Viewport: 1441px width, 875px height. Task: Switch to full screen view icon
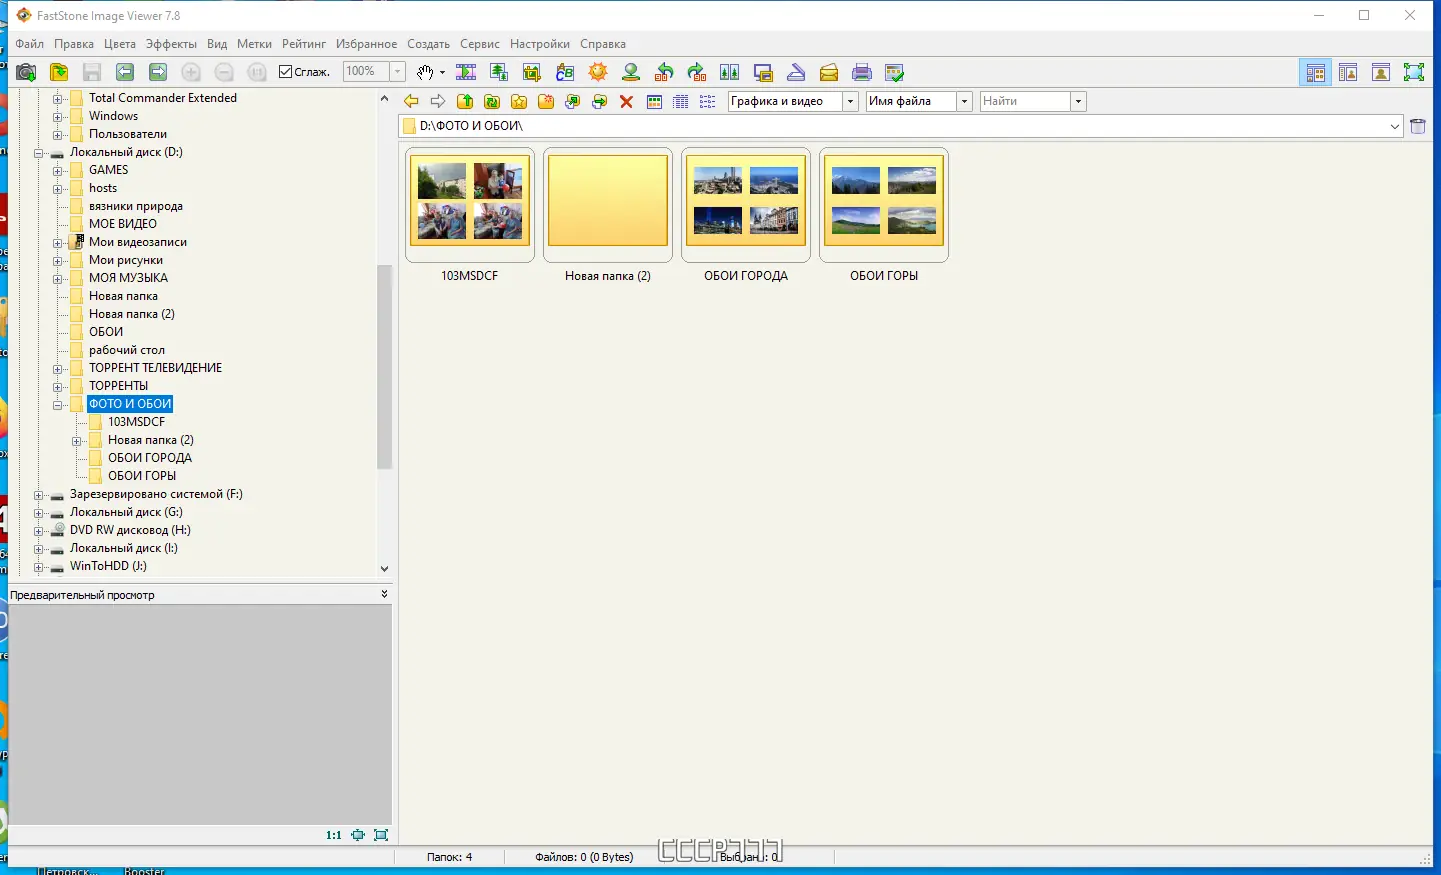click(1413, 72)
